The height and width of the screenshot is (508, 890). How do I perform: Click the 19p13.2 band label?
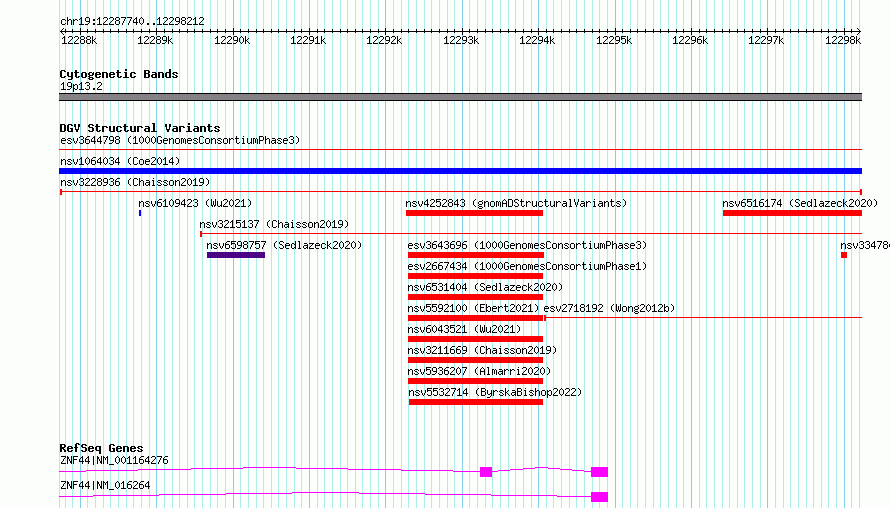coord(81,86)
